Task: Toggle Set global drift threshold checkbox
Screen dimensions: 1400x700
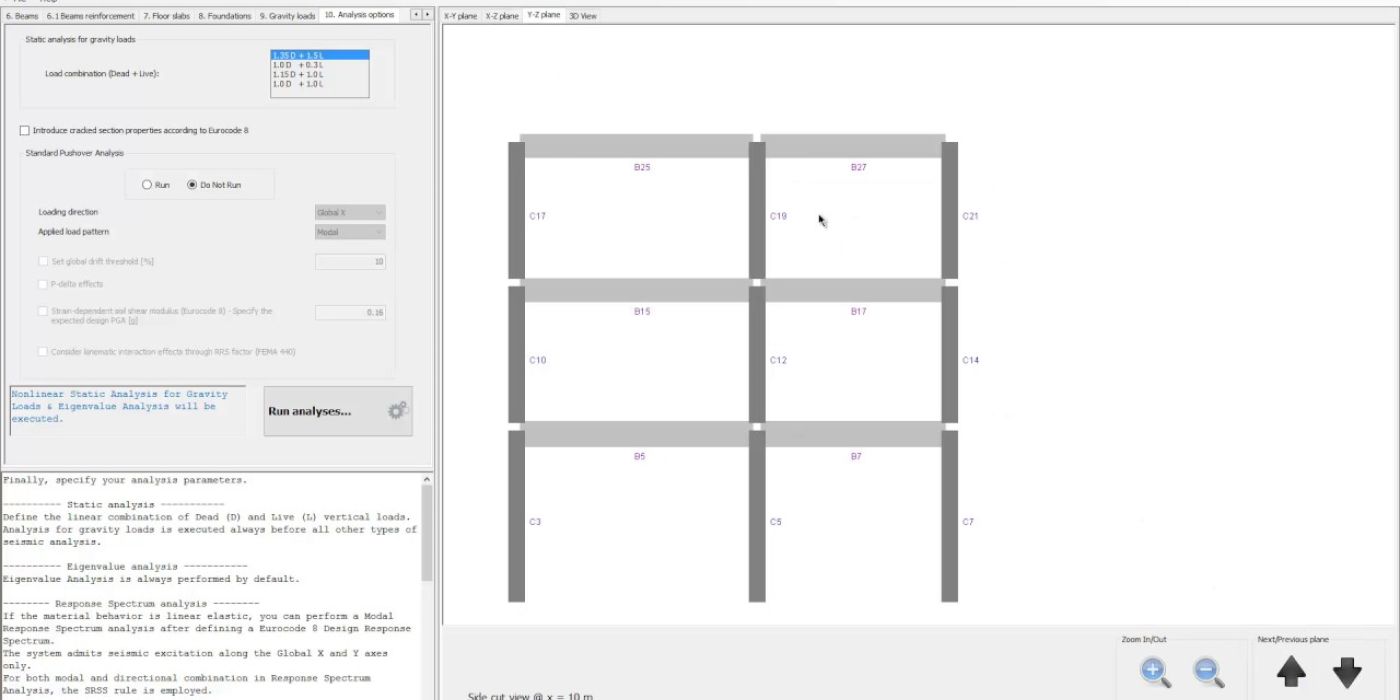Action: [43, 261]
